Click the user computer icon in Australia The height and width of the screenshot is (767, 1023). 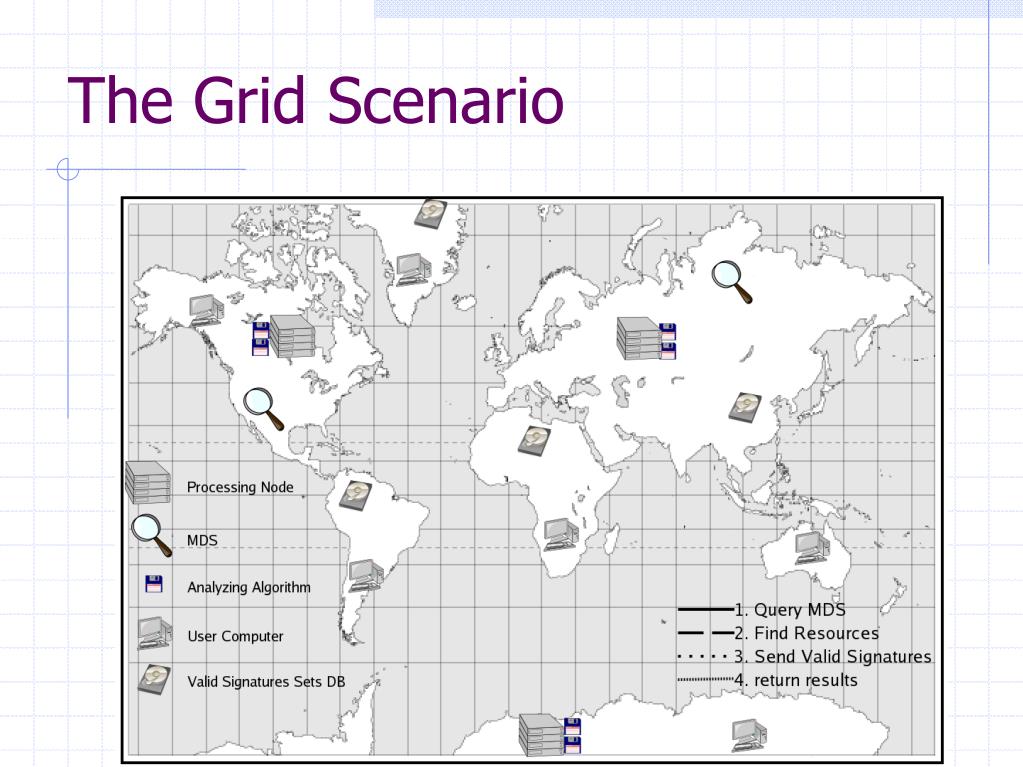[812, 547]
